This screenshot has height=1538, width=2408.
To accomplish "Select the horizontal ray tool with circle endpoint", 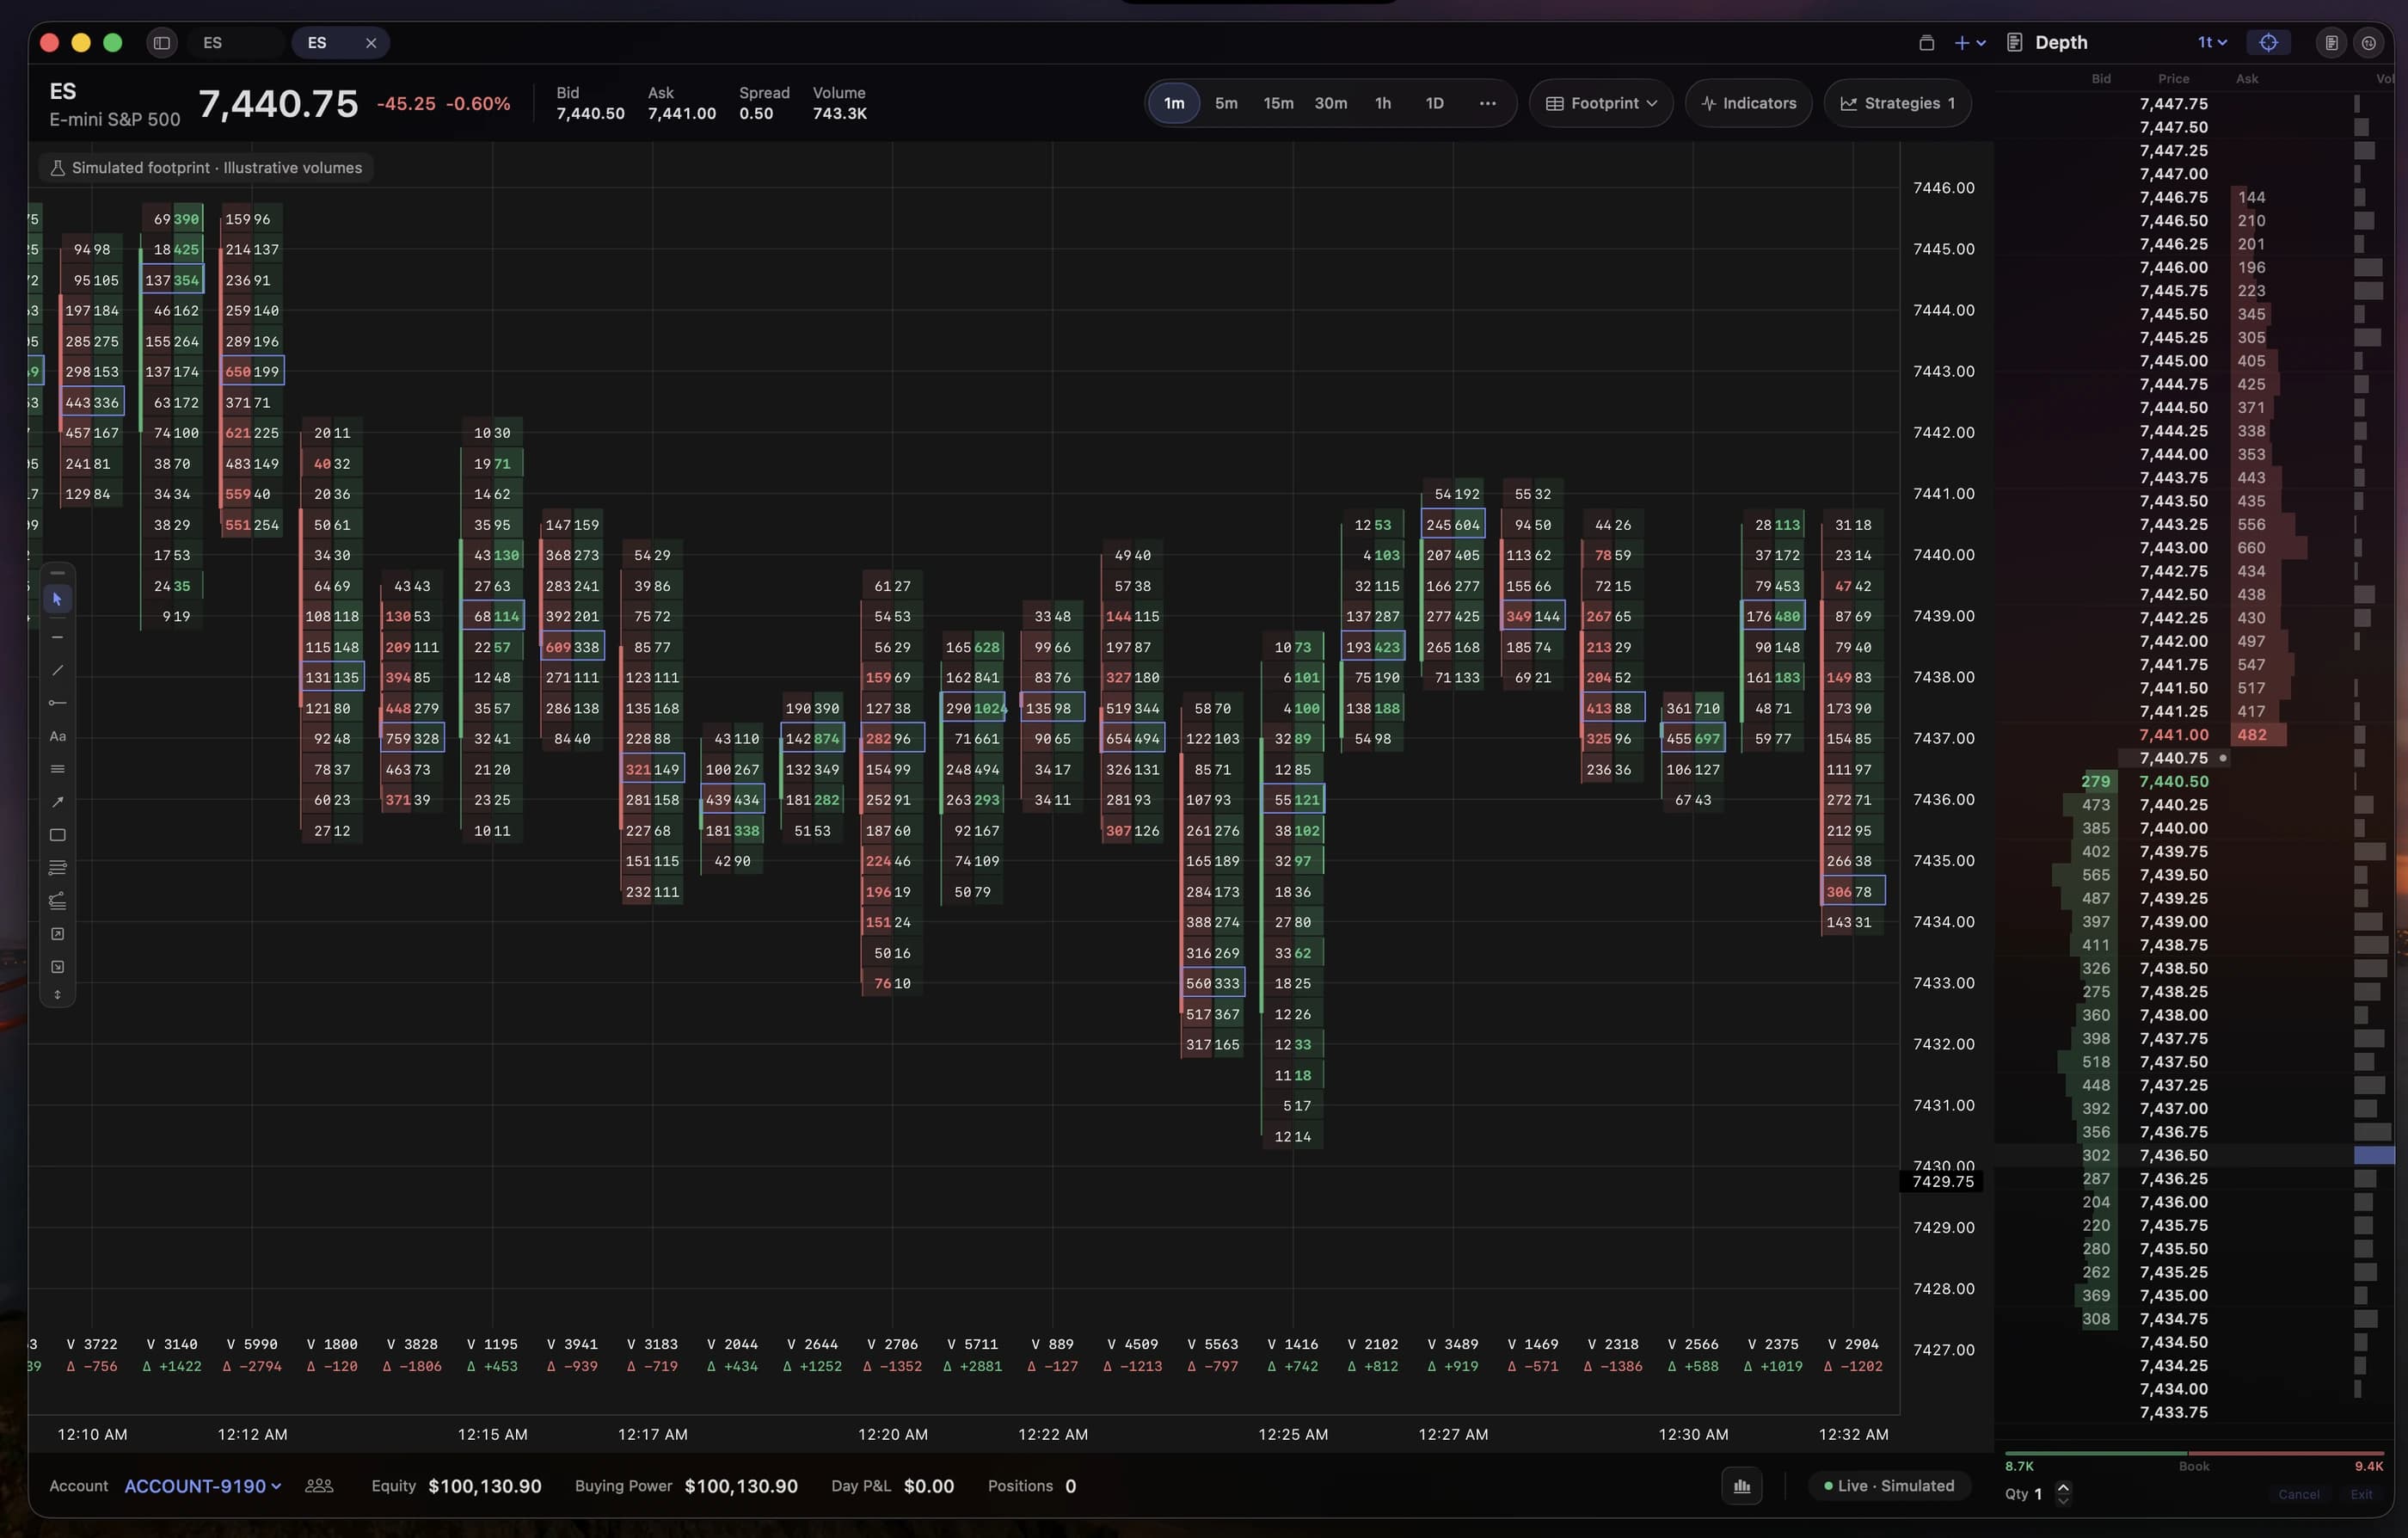I will [57, 703].
